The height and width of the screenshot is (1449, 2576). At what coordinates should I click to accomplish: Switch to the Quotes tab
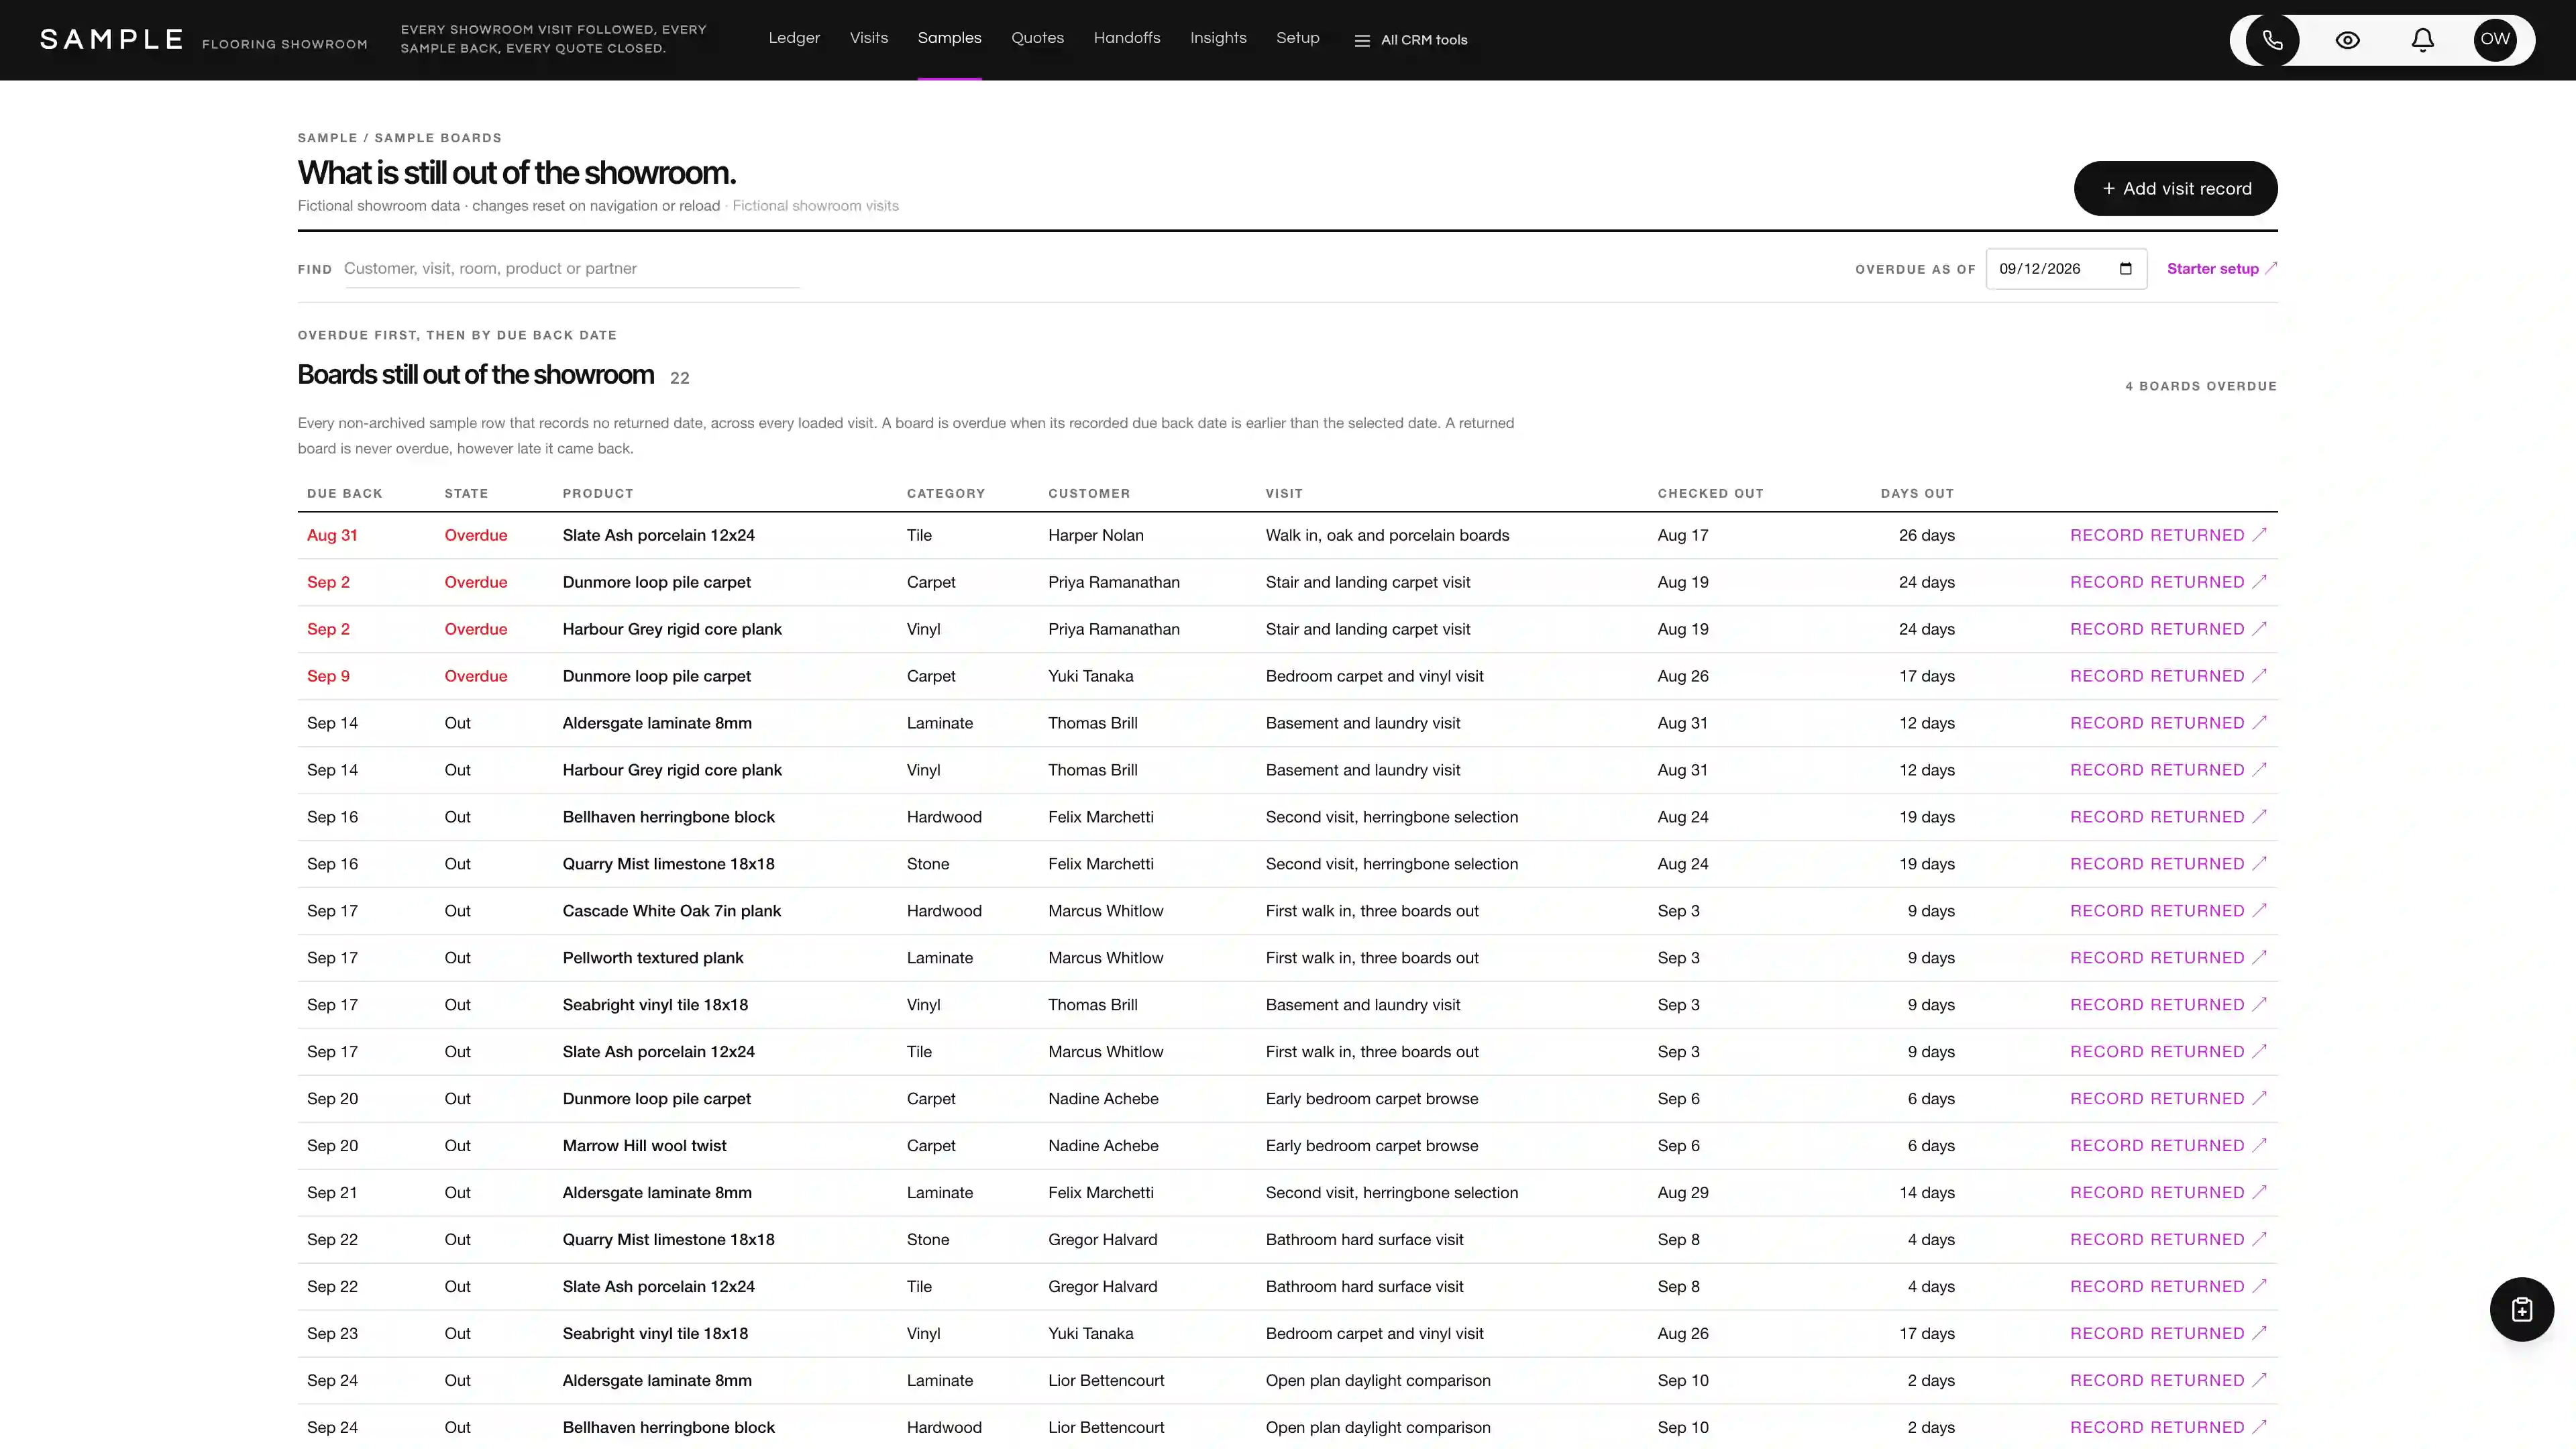(x=1037, y=38)
